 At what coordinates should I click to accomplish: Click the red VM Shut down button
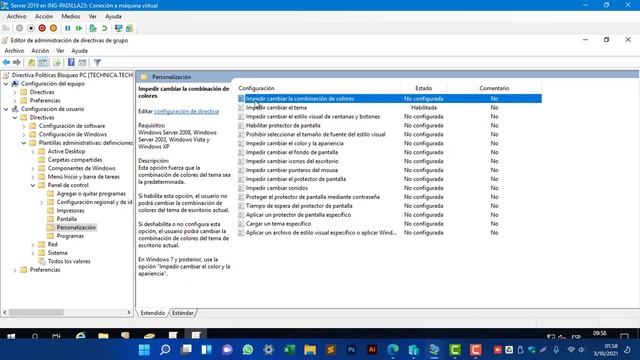pyautogui.click(x=42, y=28)
